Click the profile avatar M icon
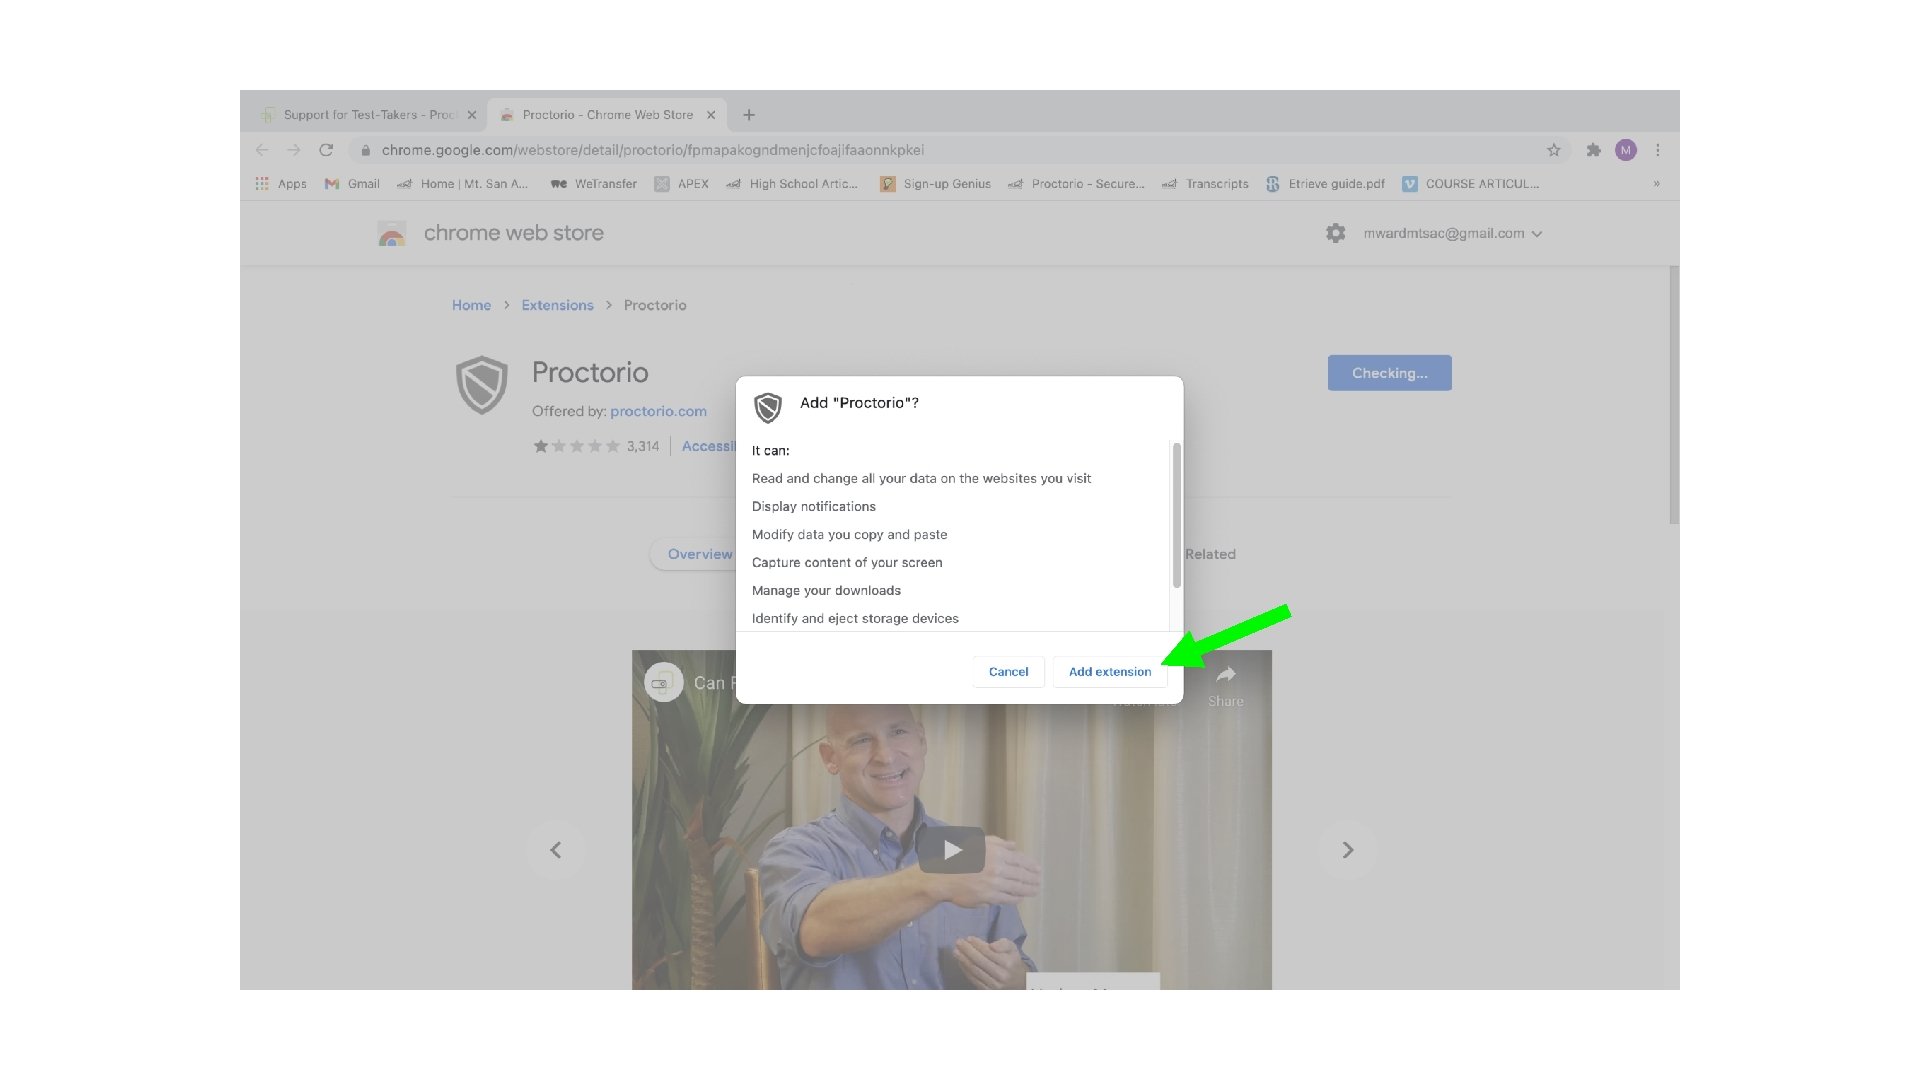The image size is (1920, 1080). pyautogui.click(x=1625, y=150)
